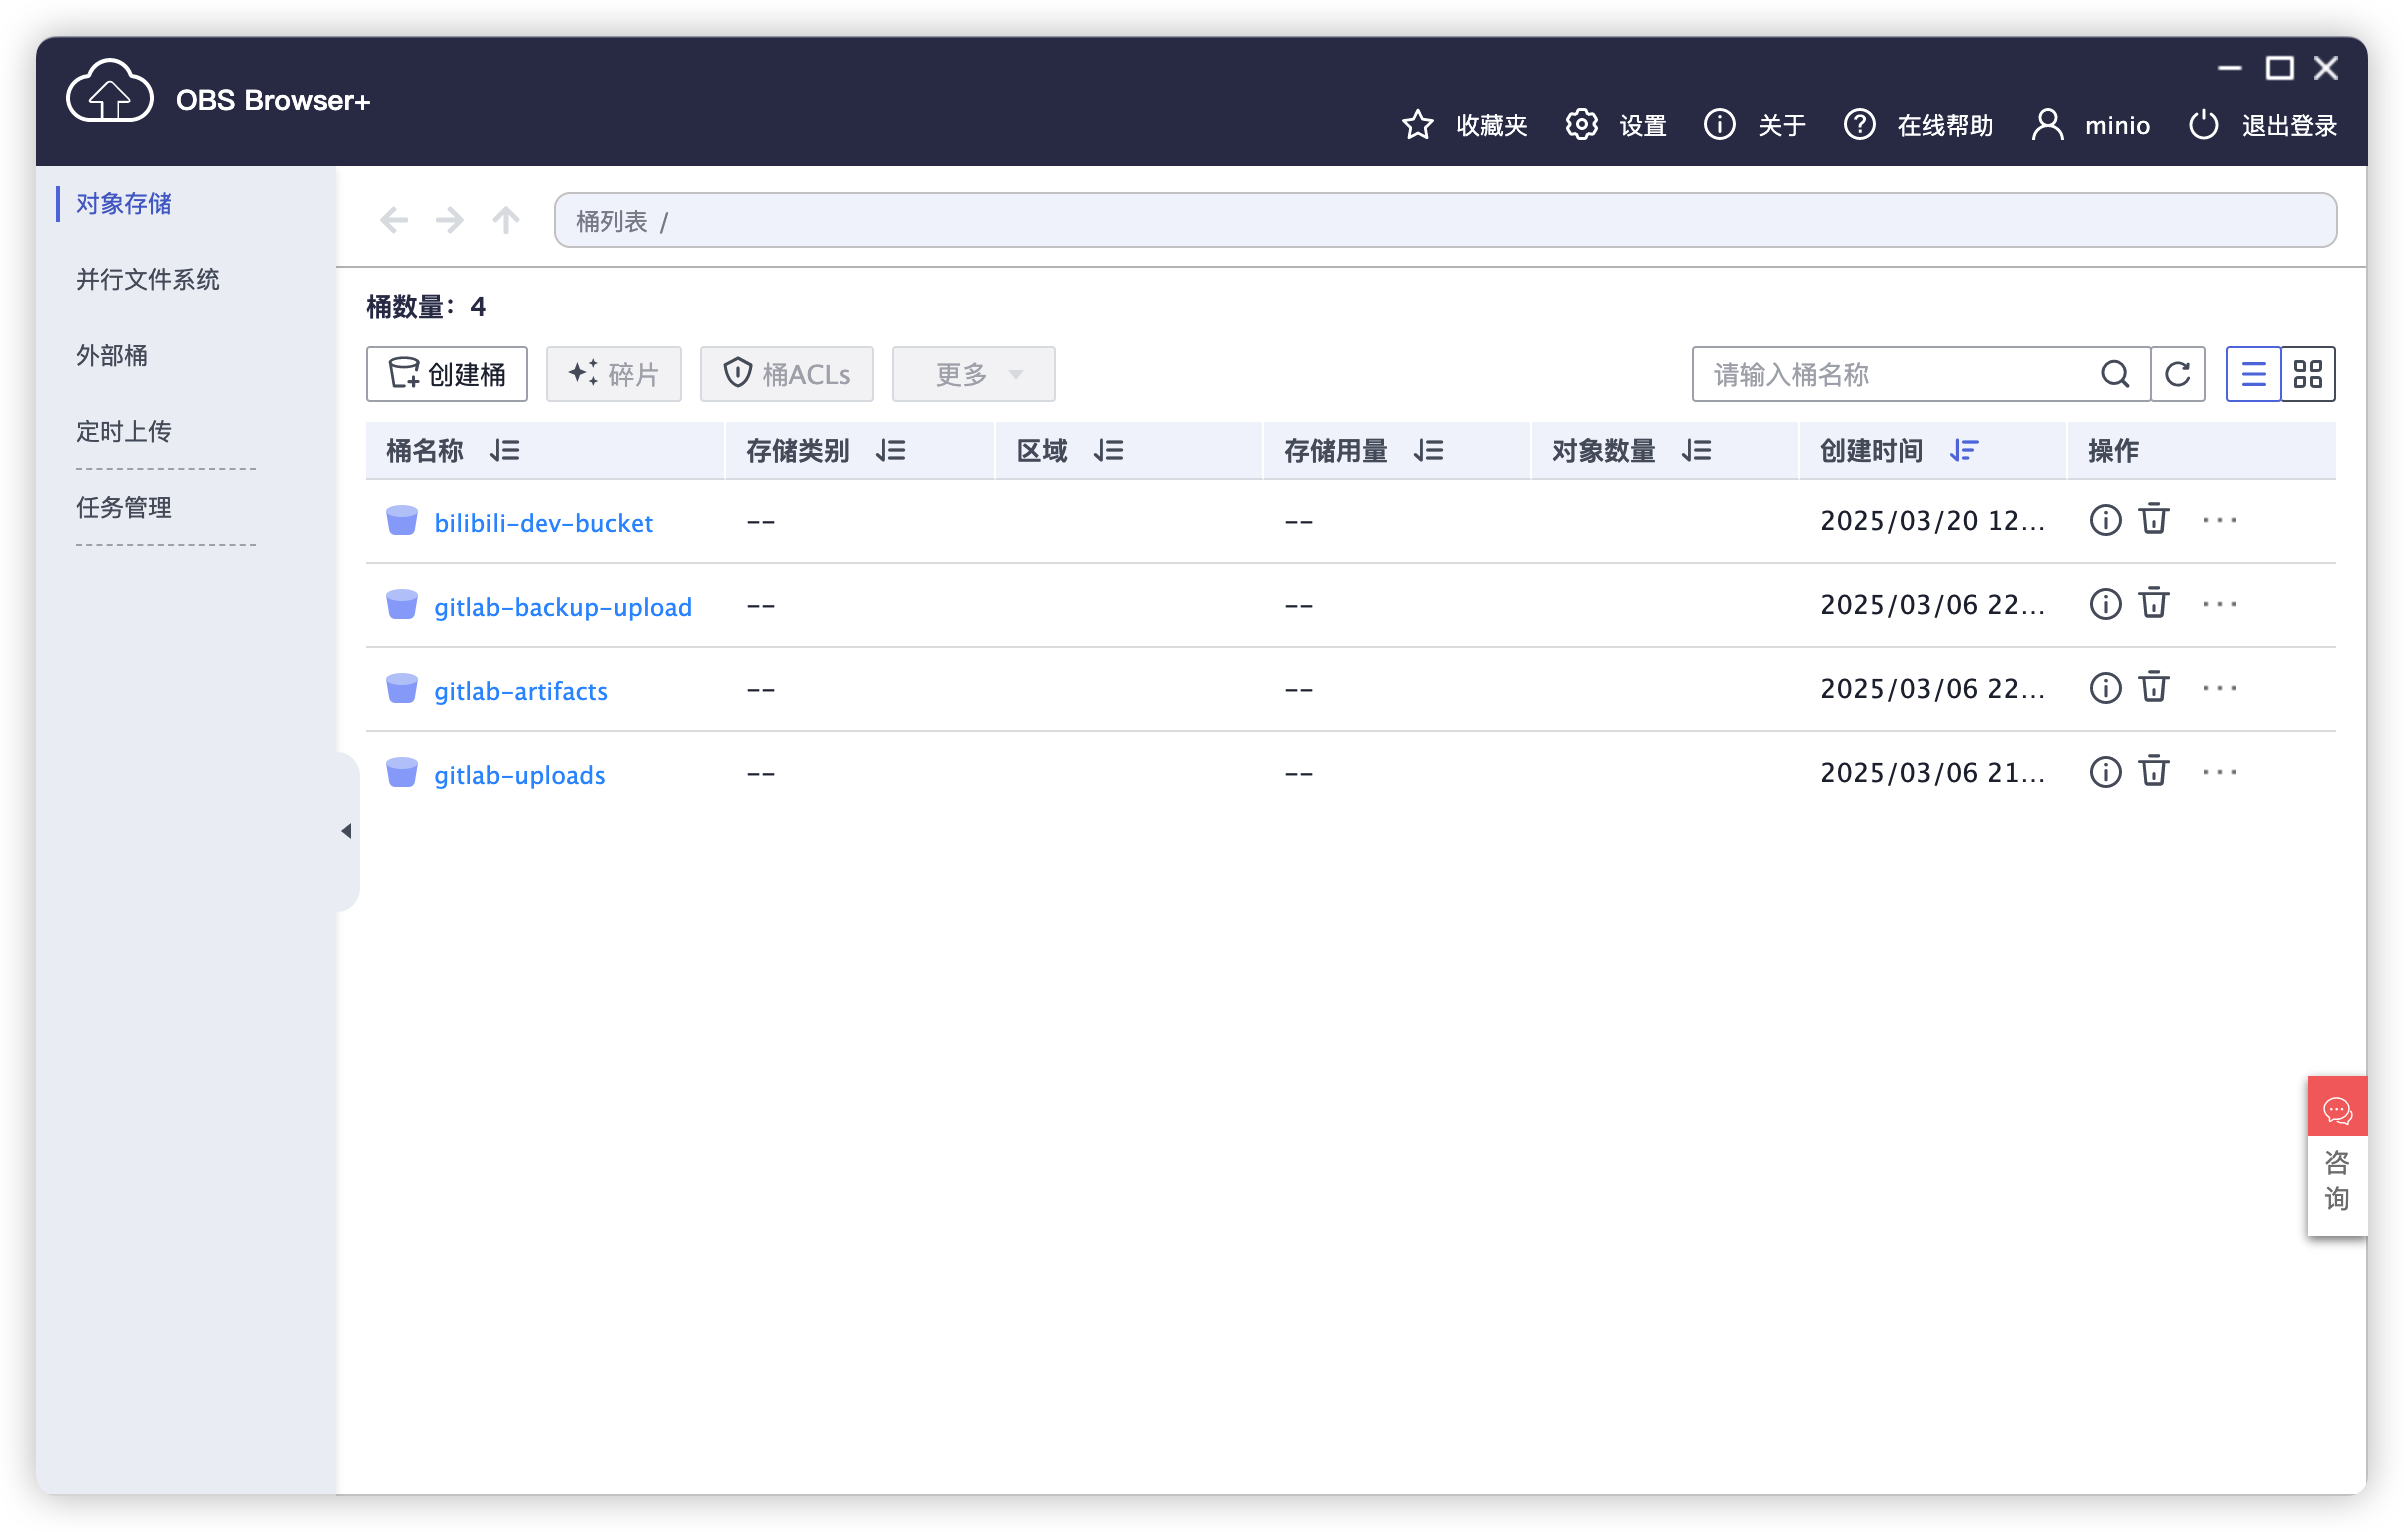Open Settings gear in header
Image resolution: width=2404 pixels, height=1532 pixels.
(x=1582, y=125)
